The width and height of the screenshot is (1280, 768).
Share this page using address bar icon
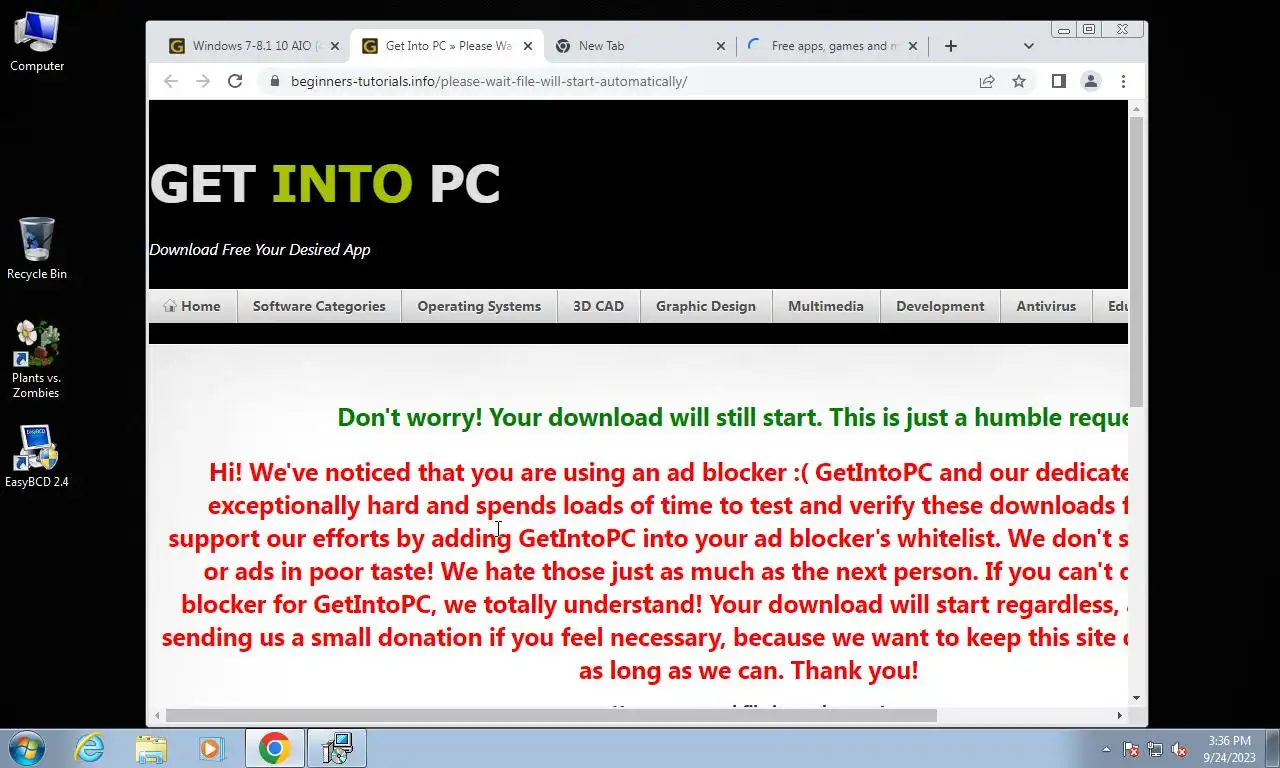(x=987, y=81)
